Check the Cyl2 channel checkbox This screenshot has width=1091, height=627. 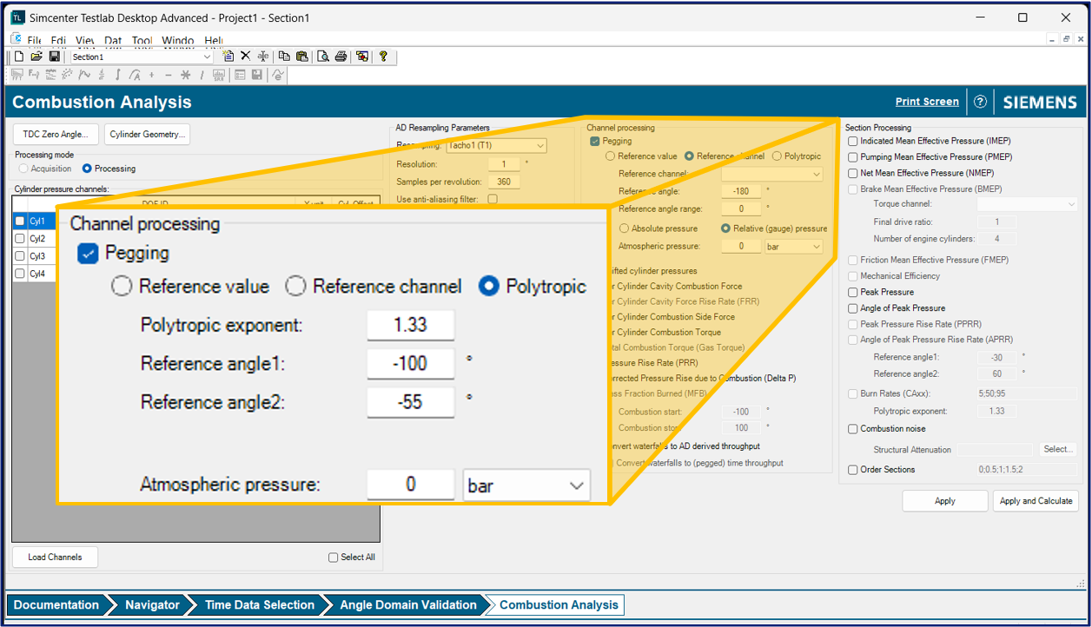click(19, 238)
